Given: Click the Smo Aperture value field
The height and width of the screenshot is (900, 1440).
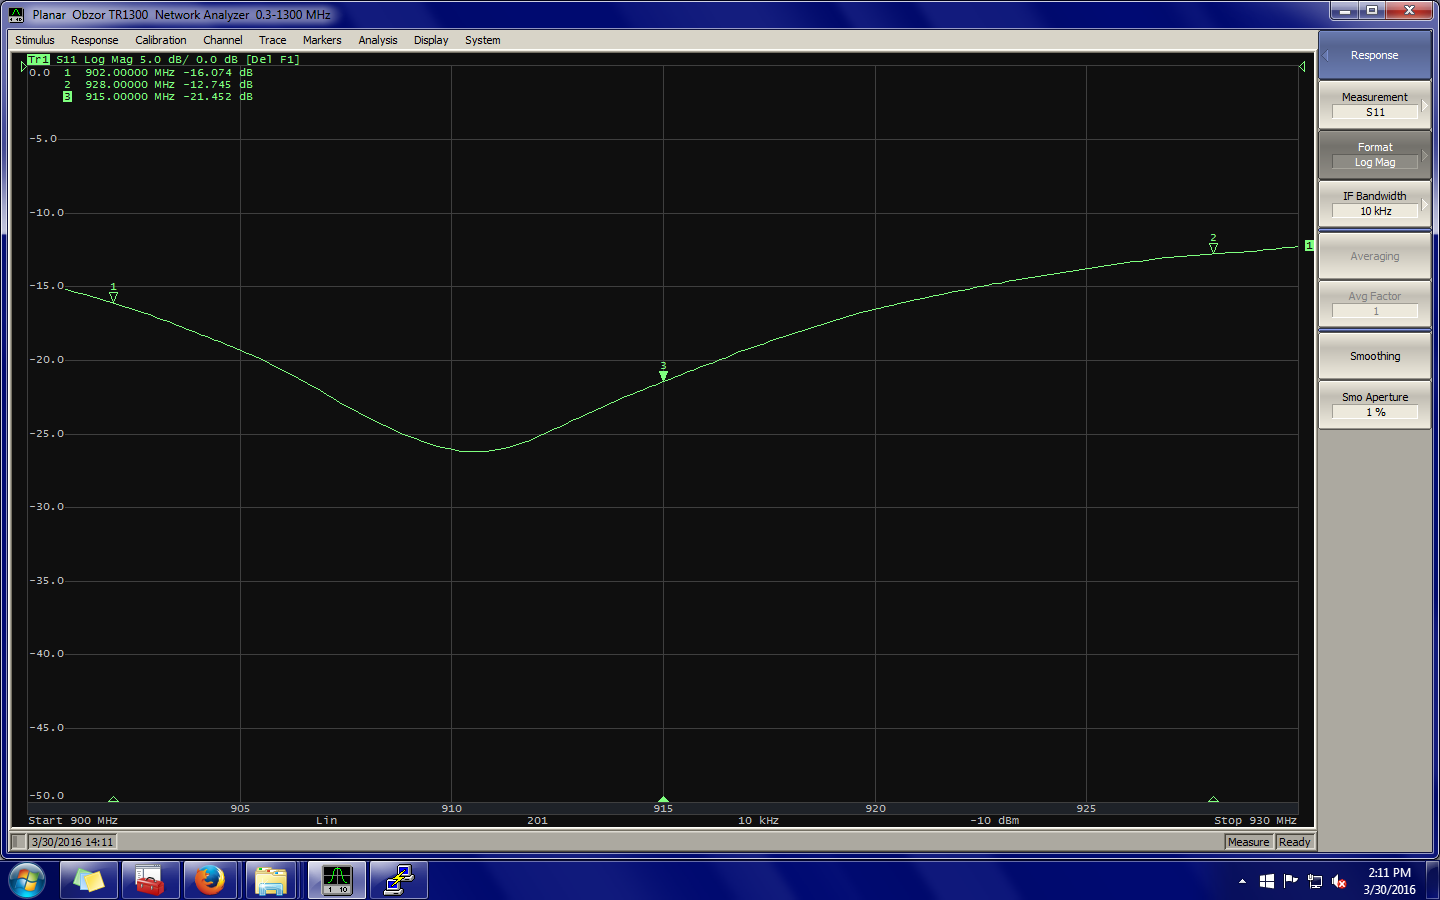Looking at the screenshot, I should pyautogui.click(x=1375, y=412).
